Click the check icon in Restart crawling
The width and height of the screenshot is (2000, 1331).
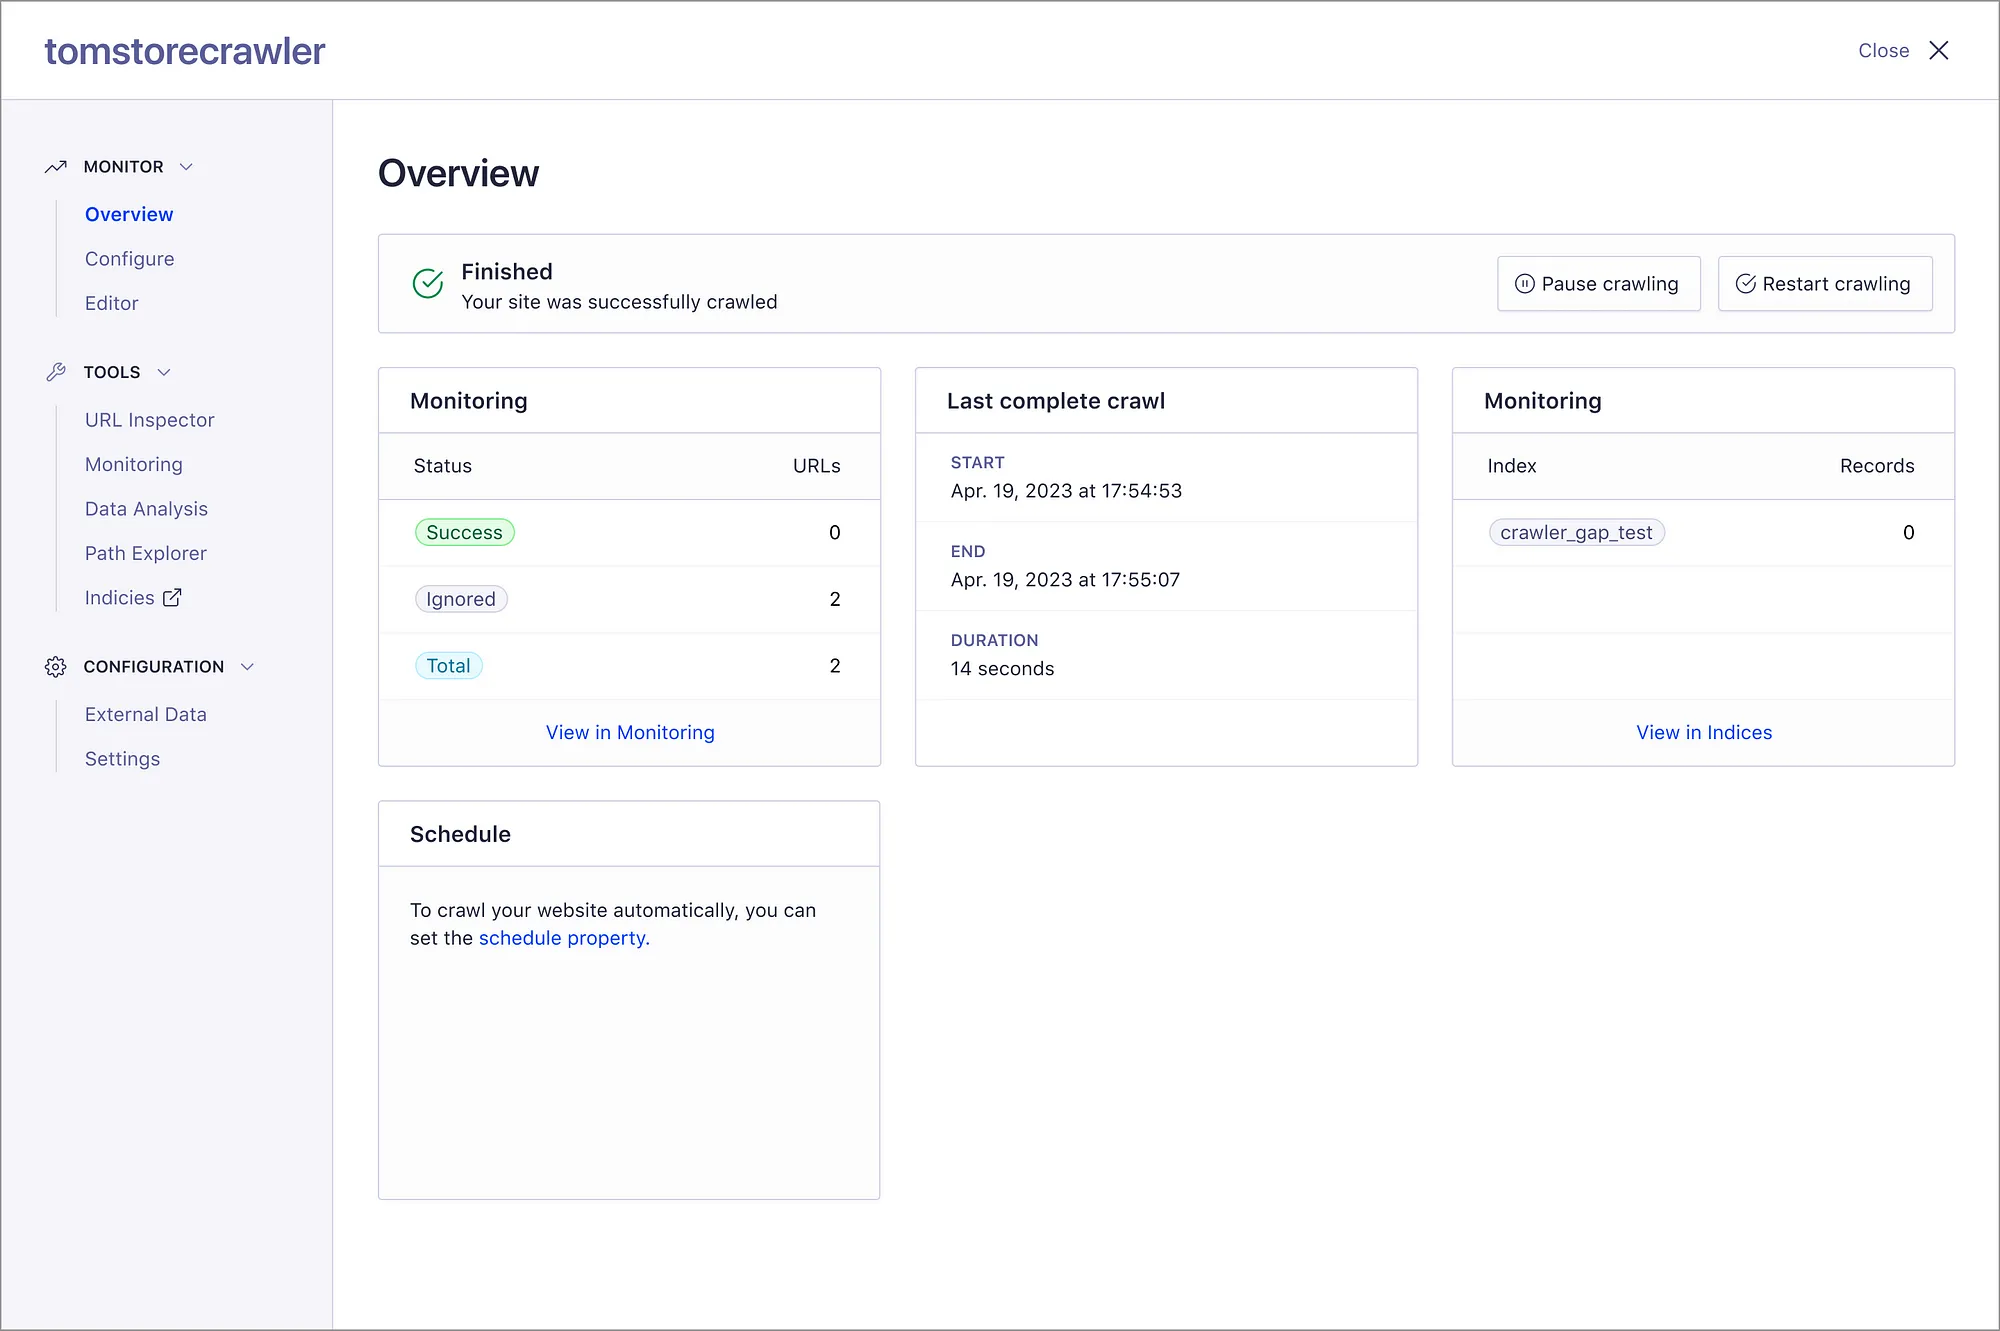[x=1745, y=284]
